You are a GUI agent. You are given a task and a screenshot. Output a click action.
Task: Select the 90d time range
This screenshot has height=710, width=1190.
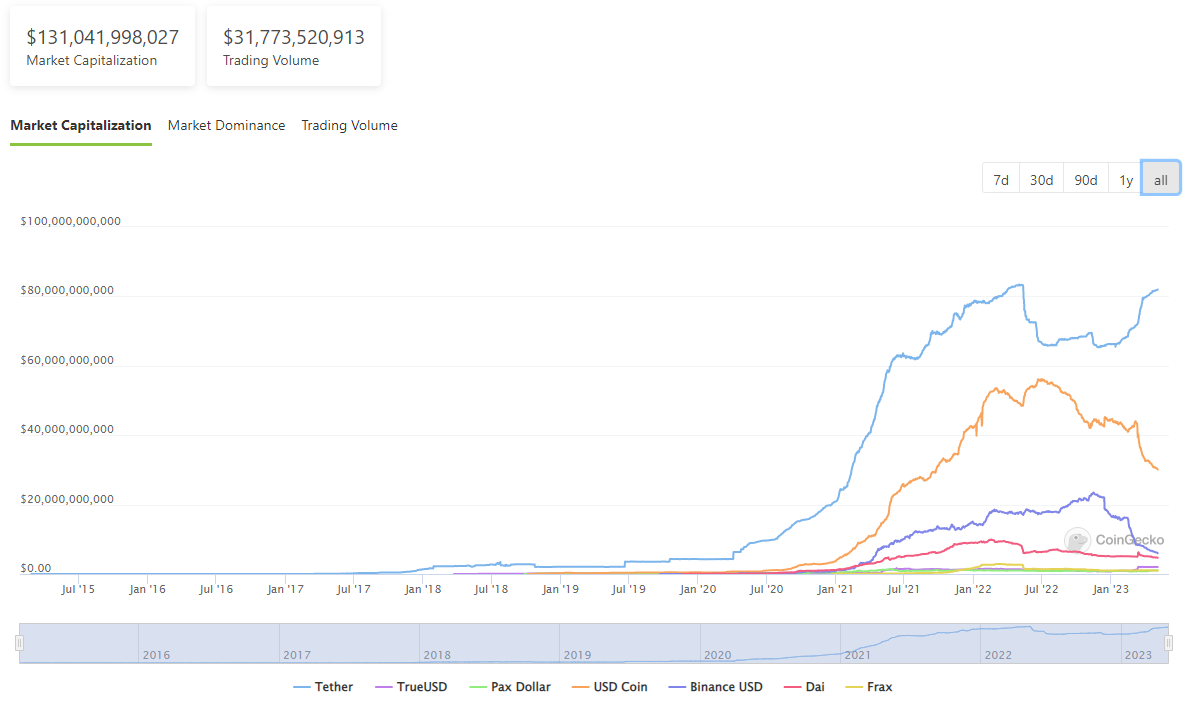(x=1085, y=180)
